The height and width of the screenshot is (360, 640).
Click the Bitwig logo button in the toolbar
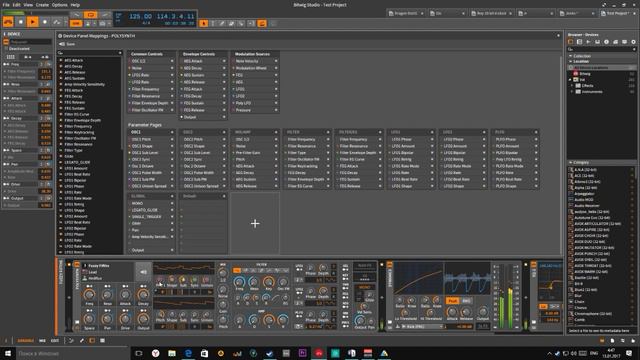(8, 22)
